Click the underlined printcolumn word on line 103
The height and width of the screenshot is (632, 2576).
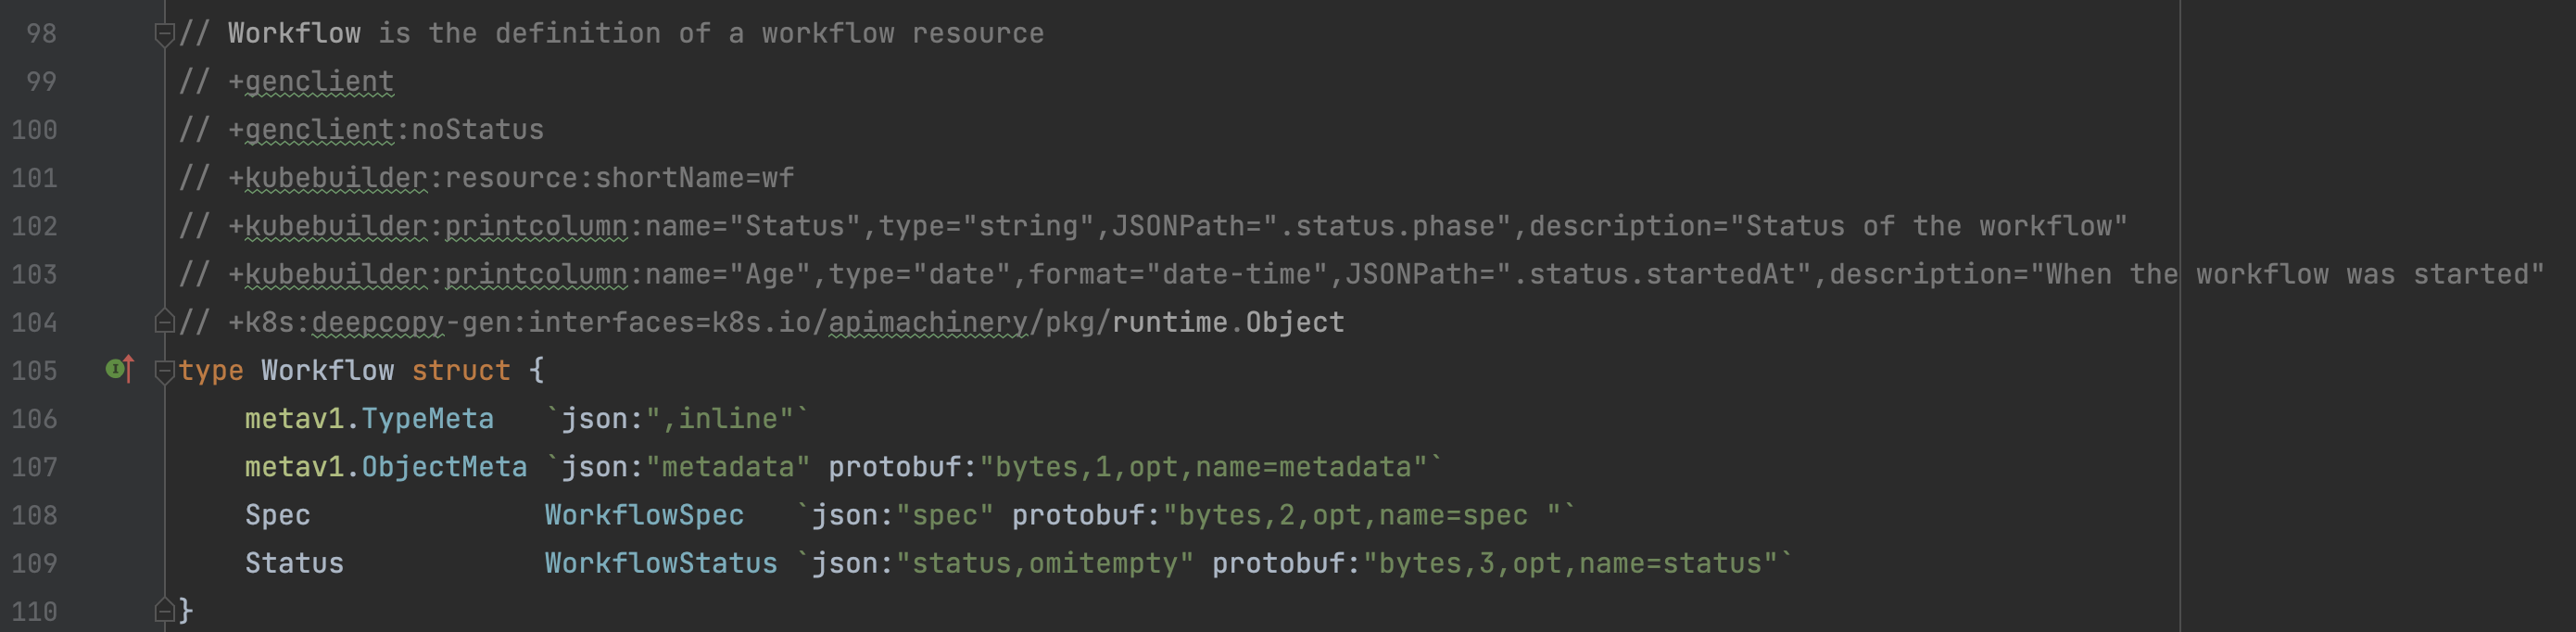[535, 274]
